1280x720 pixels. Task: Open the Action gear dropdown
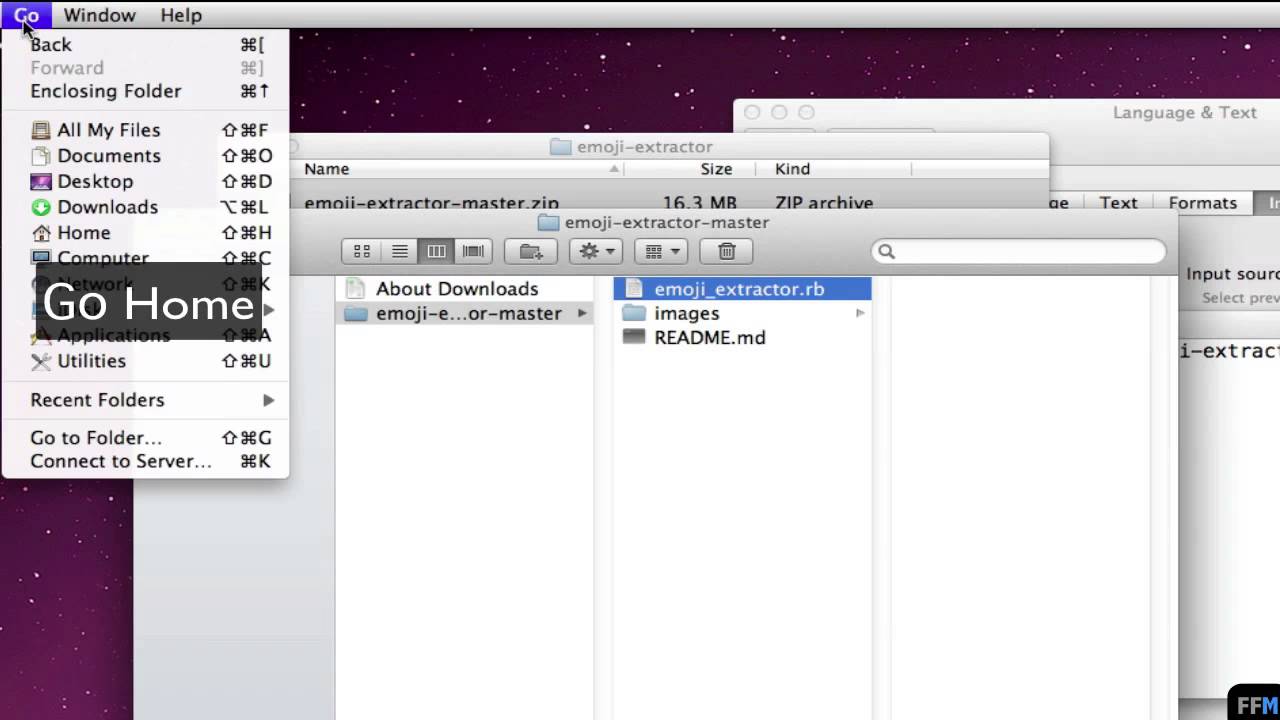point(596,251)
